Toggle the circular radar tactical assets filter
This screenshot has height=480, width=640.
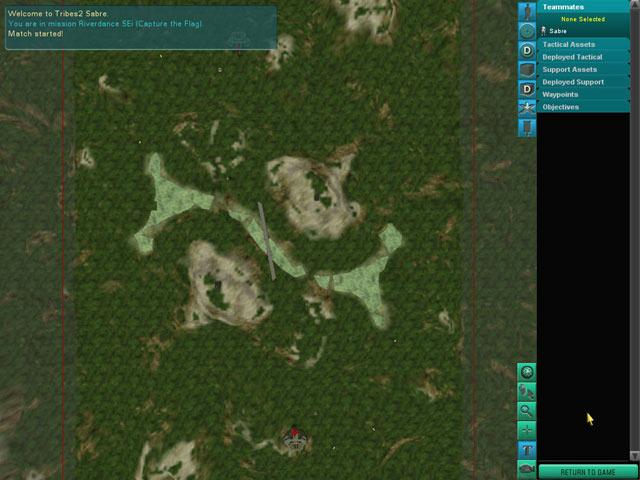(x=527, y=31)
